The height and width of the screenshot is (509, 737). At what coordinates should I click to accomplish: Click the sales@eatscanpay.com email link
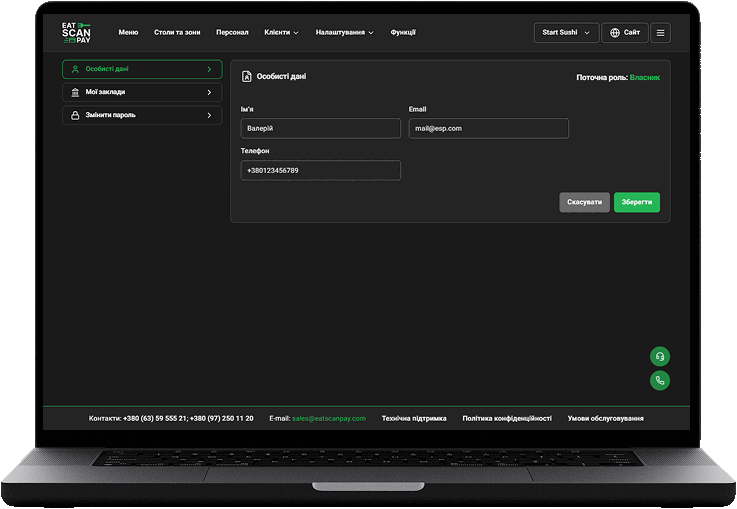(329, 418)
